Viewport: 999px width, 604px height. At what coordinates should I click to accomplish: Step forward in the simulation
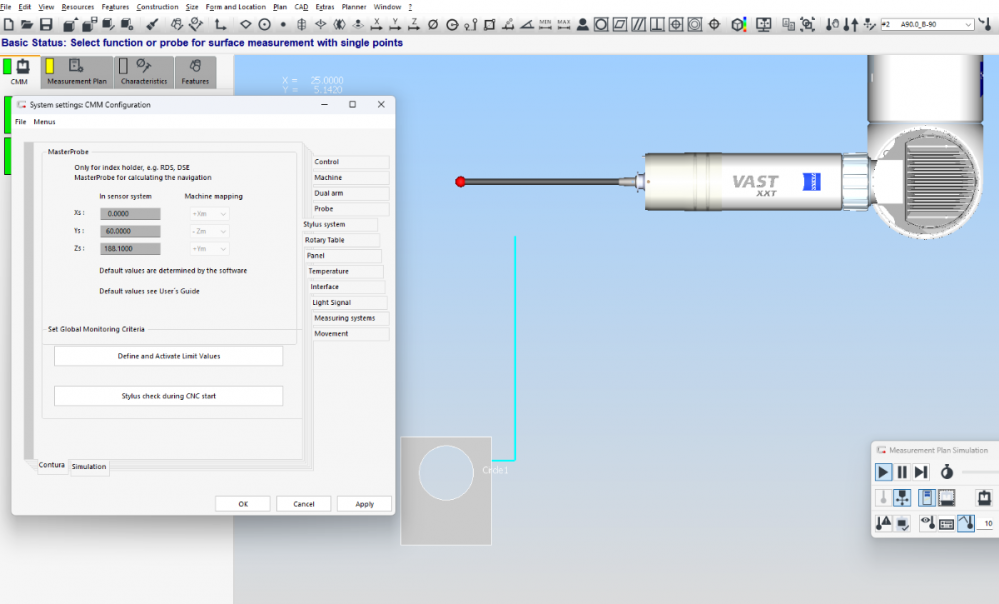(921, 472)
